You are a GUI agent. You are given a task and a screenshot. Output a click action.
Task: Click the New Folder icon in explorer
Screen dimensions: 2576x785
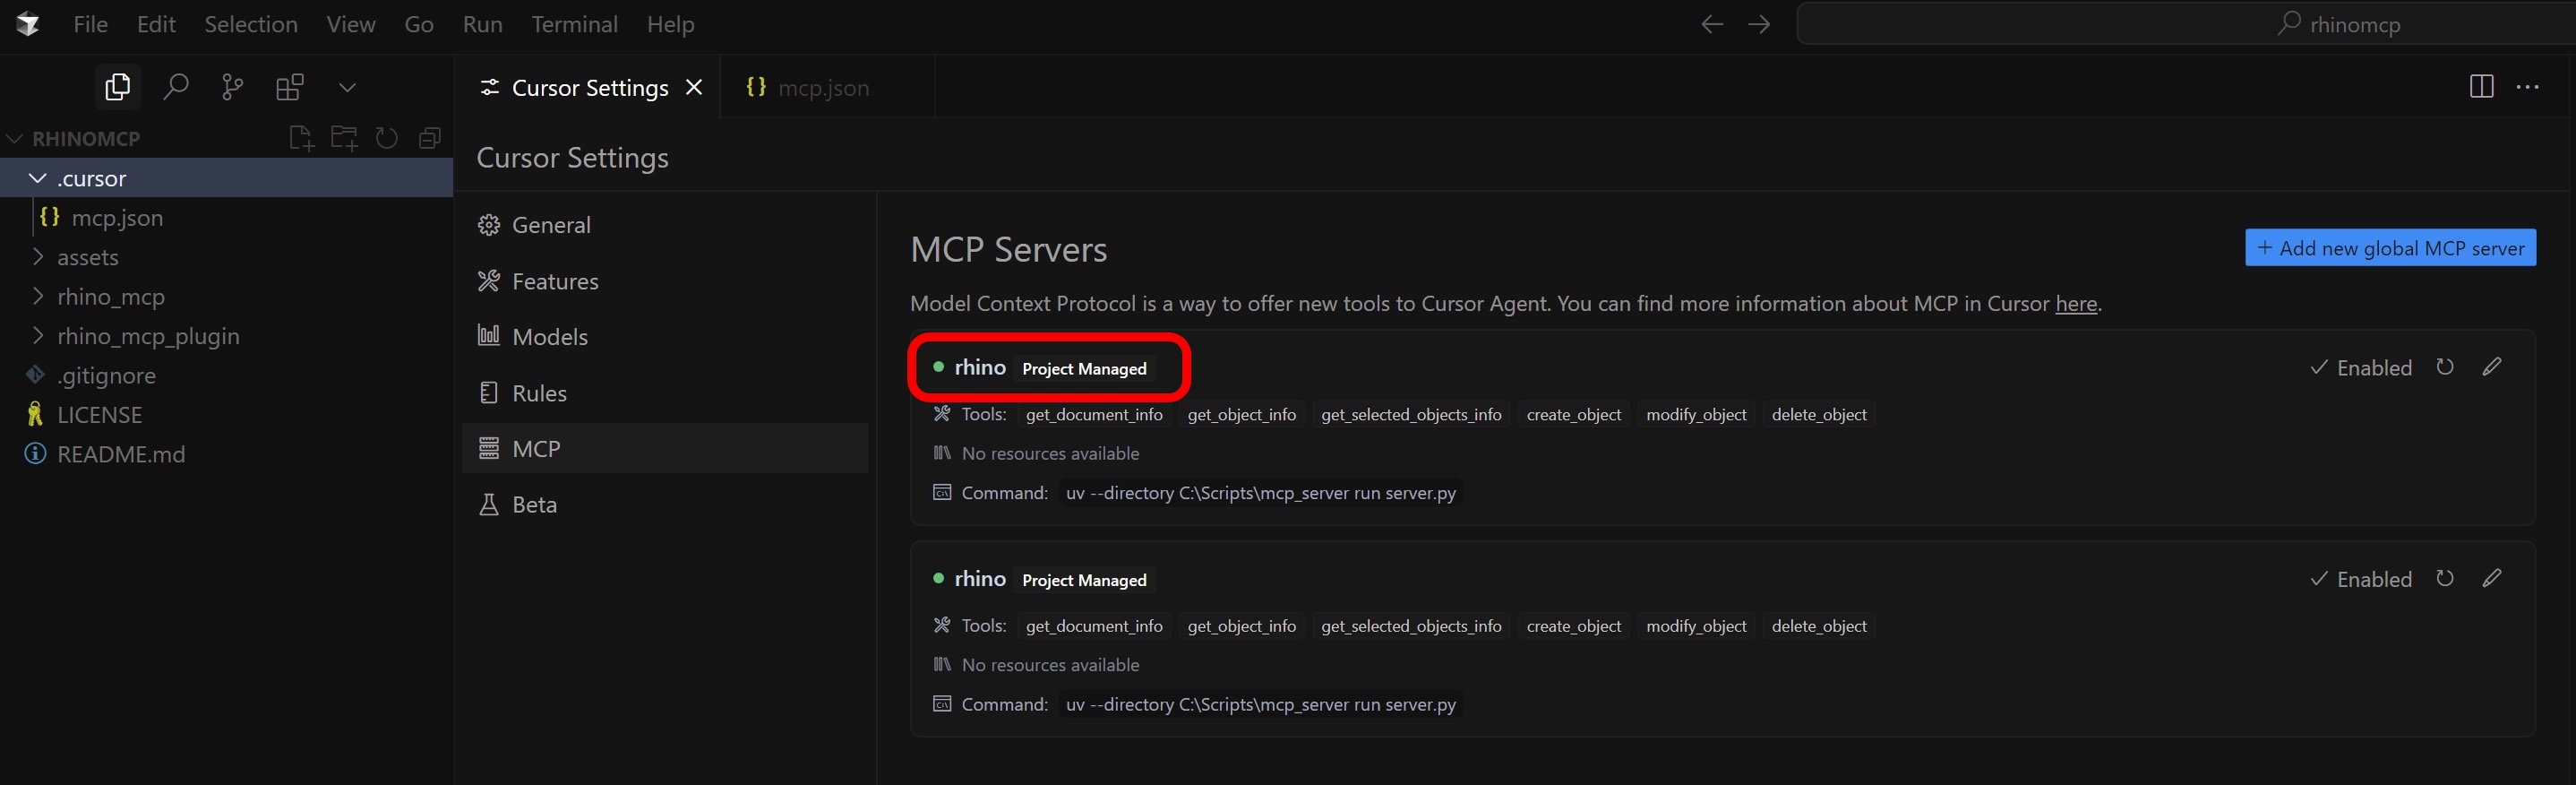(344, 138)
